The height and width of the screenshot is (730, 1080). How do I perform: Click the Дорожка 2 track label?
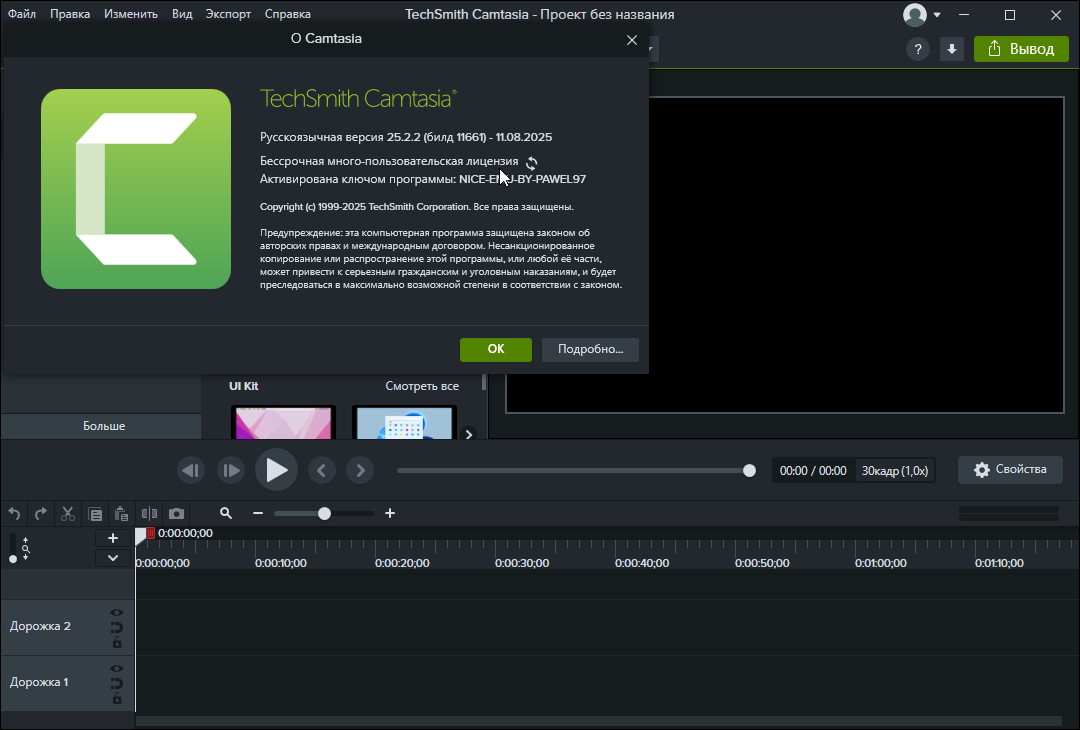point(40,626)
